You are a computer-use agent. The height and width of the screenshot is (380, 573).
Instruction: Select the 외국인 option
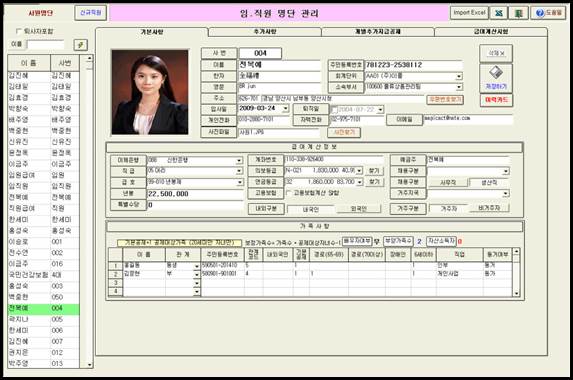pyautogui.click(x=358, y=209)
